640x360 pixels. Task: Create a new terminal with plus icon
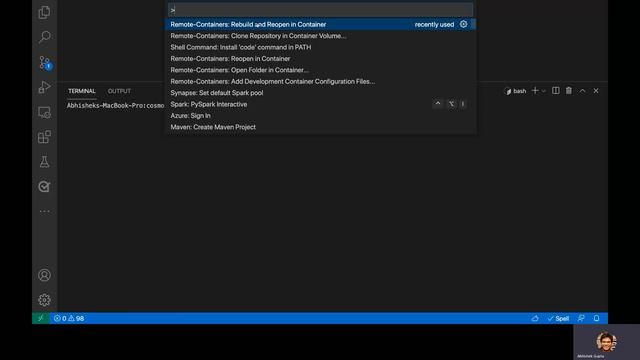tap(535, 91)
